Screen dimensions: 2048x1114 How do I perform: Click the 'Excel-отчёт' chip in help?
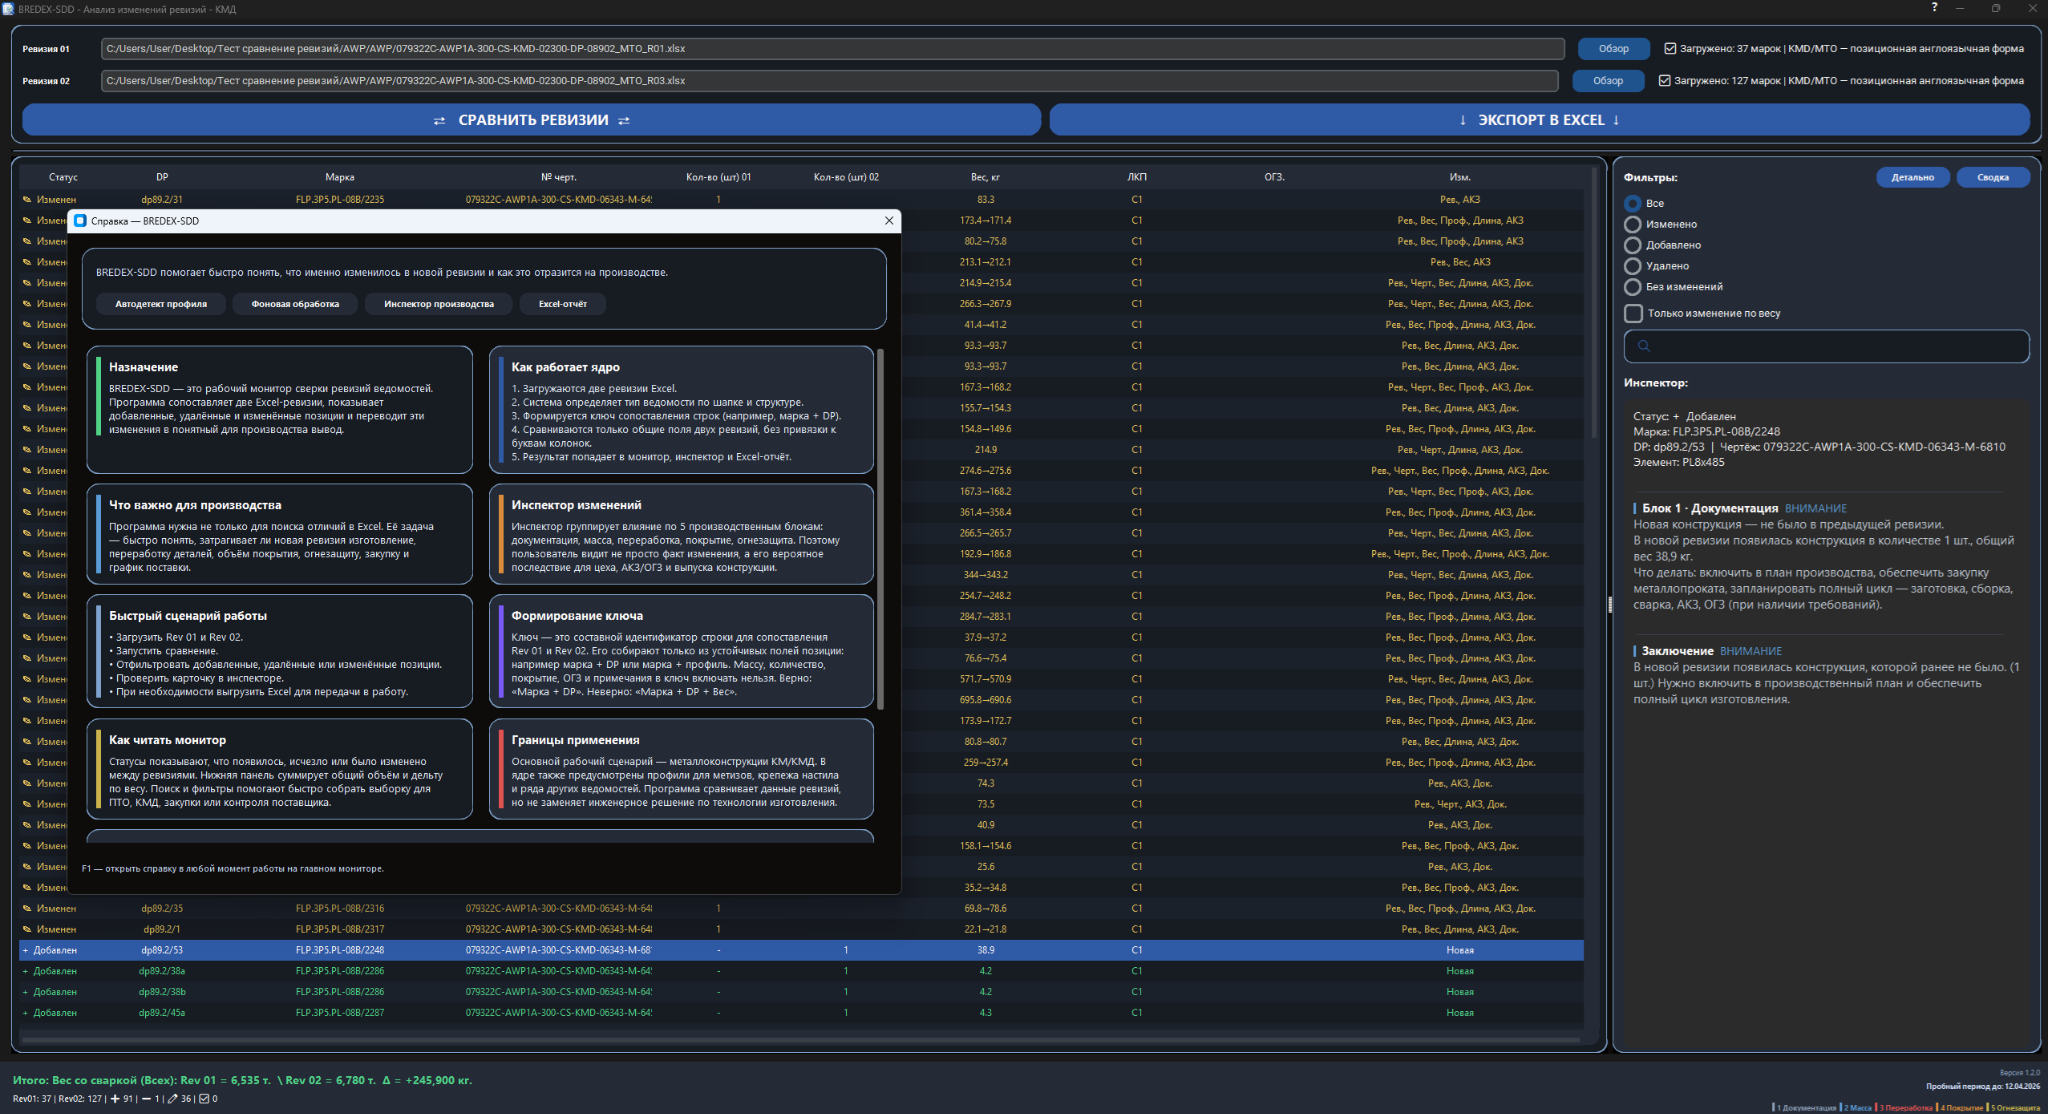click(x=563, y=304)
